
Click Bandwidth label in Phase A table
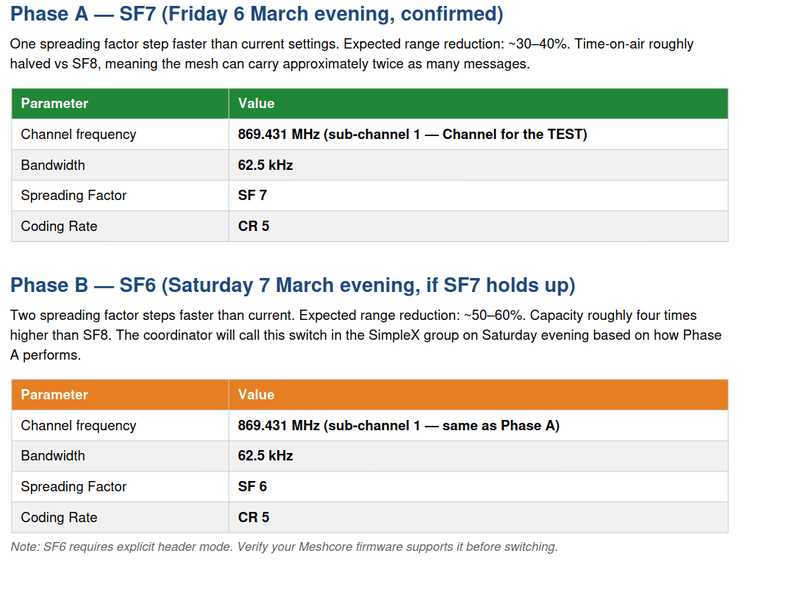53,165
